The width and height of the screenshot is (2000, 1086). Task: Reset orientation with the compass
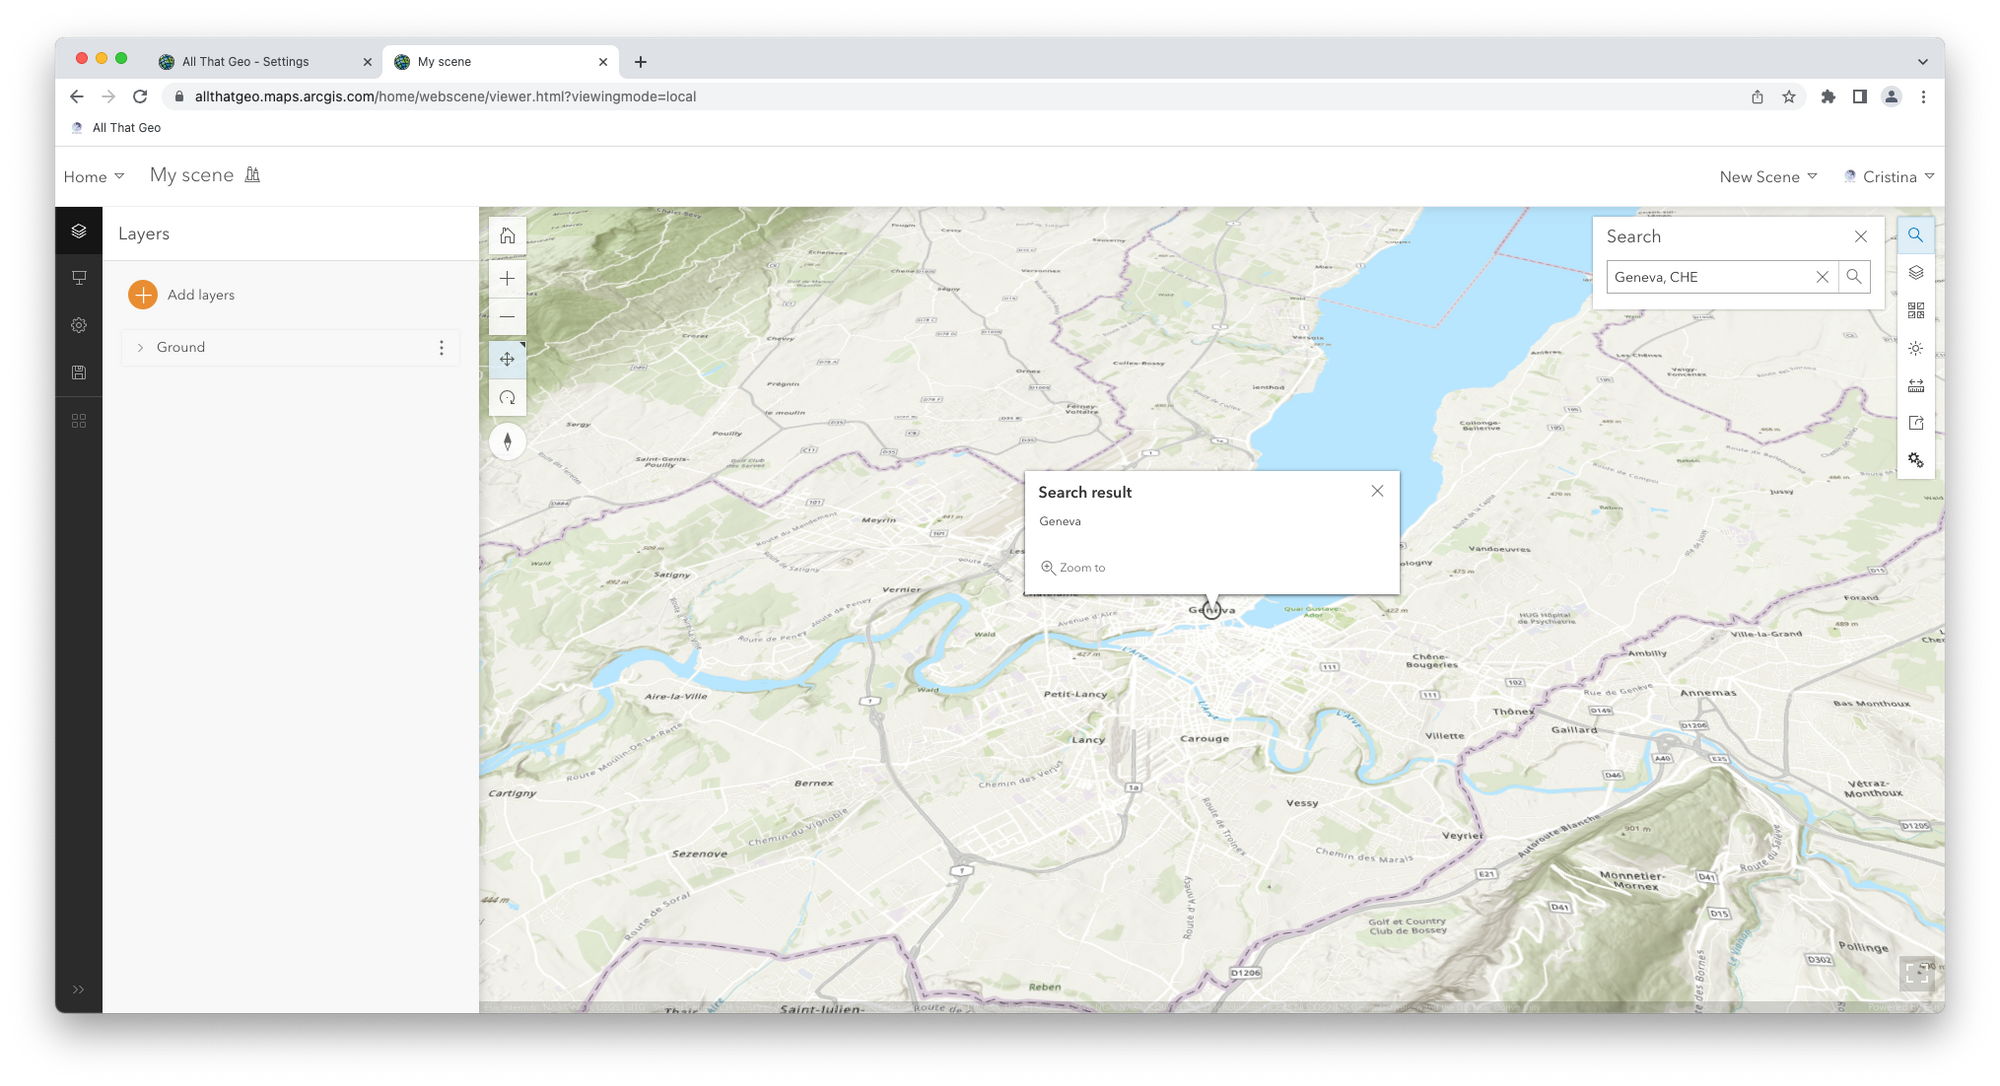pyautogui.click(x=507, y=441)
